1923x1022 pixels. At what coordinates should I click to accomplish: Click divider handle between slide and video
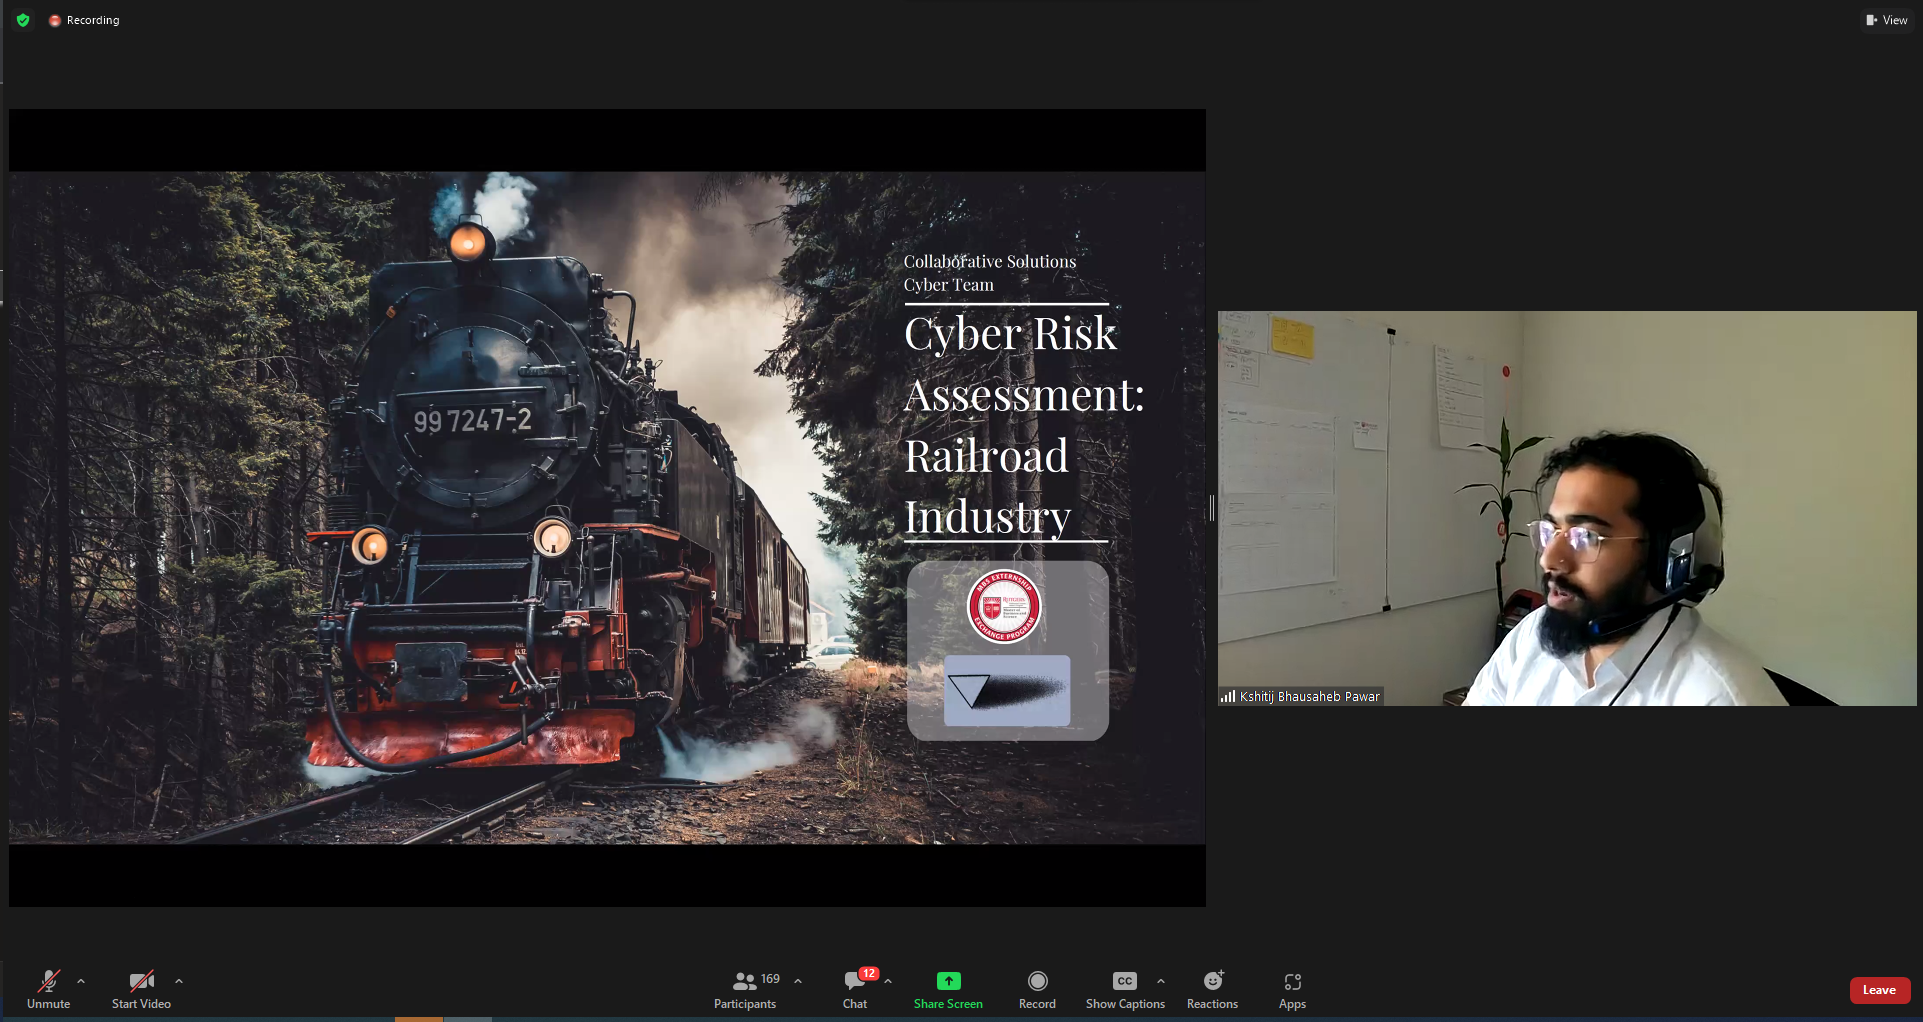point(1212,508)
